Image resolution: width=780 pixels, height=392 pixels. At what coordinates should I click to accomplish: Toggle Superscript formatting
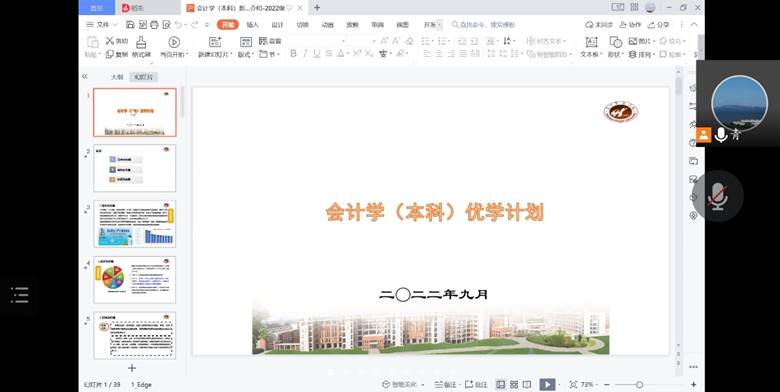pyautogui.click(x=357, y=53)
